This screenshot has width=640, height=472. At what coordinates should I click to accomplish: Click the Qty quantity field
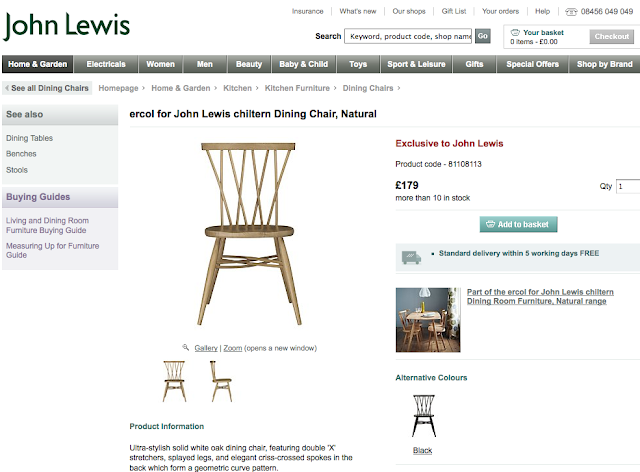628,187
